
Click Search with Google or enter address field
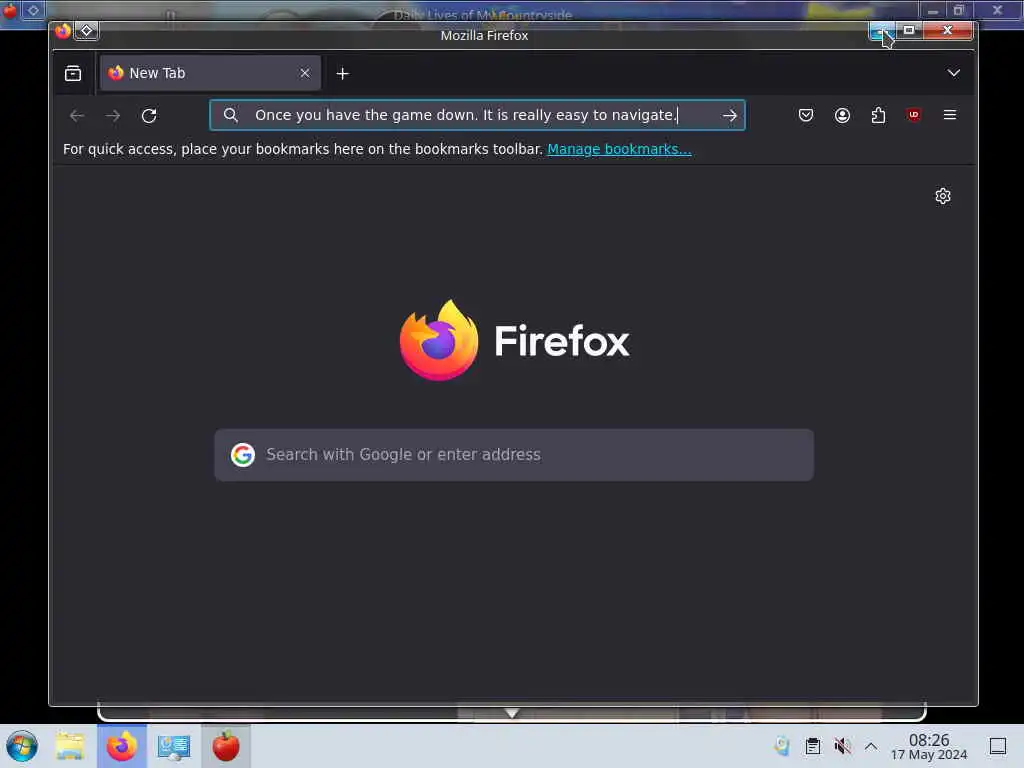[x=514, y=455]
